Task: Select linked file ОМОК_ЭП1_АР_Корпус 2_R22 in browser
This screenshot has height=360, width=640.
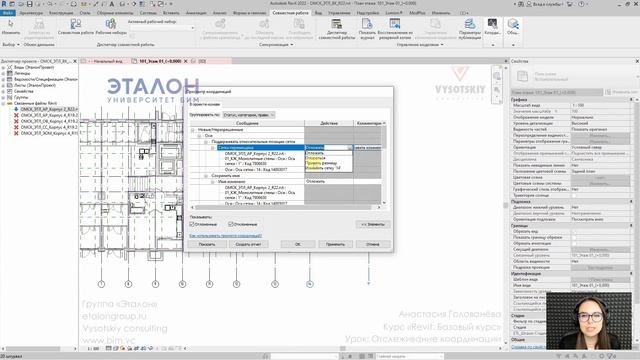Action: coord(49,109)
